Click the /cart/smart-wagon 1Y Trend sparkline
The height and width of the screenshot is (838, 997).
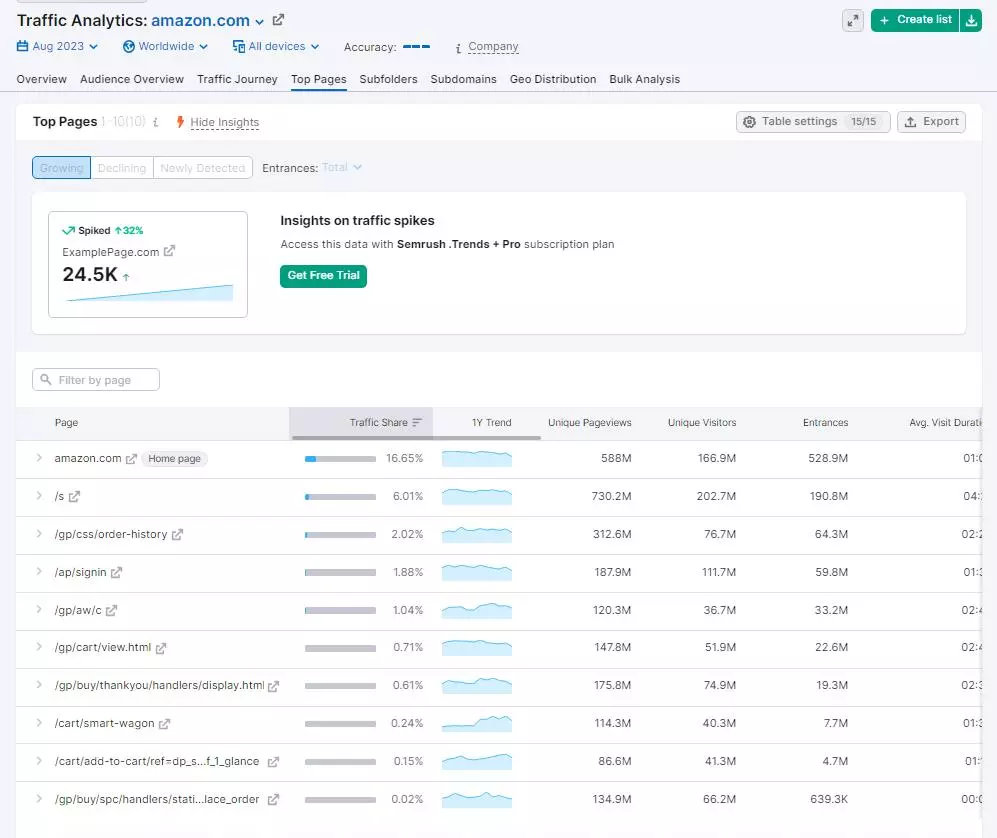pos(477,724)
